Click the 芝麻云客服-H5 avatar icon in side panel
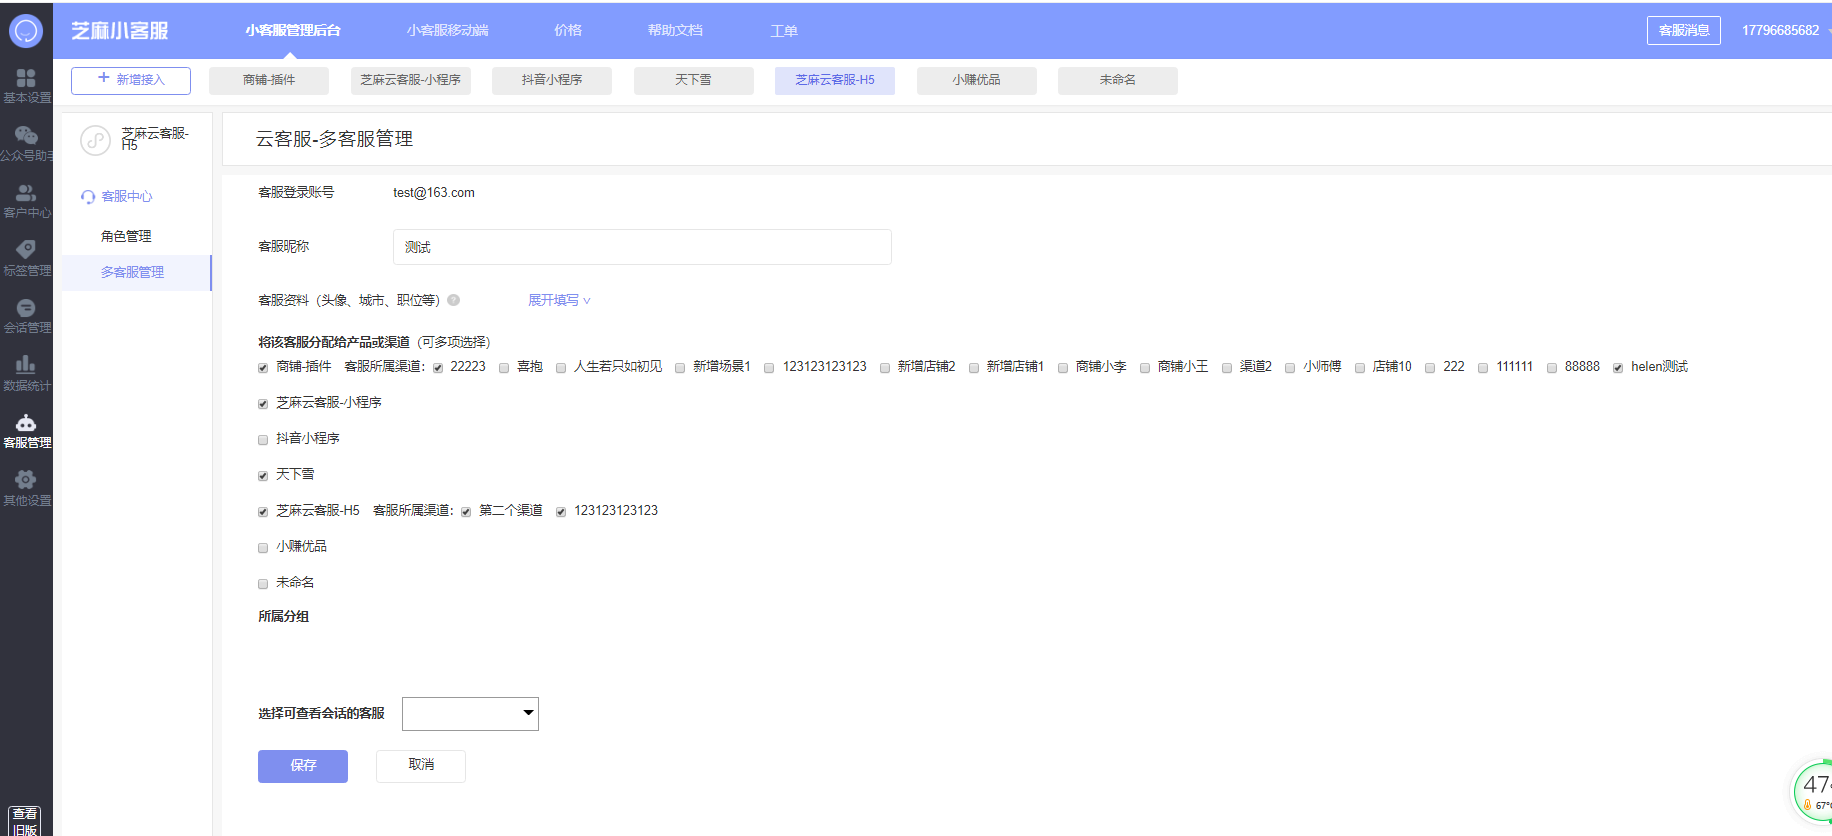 pyautogui.click(x=95, y=141)
